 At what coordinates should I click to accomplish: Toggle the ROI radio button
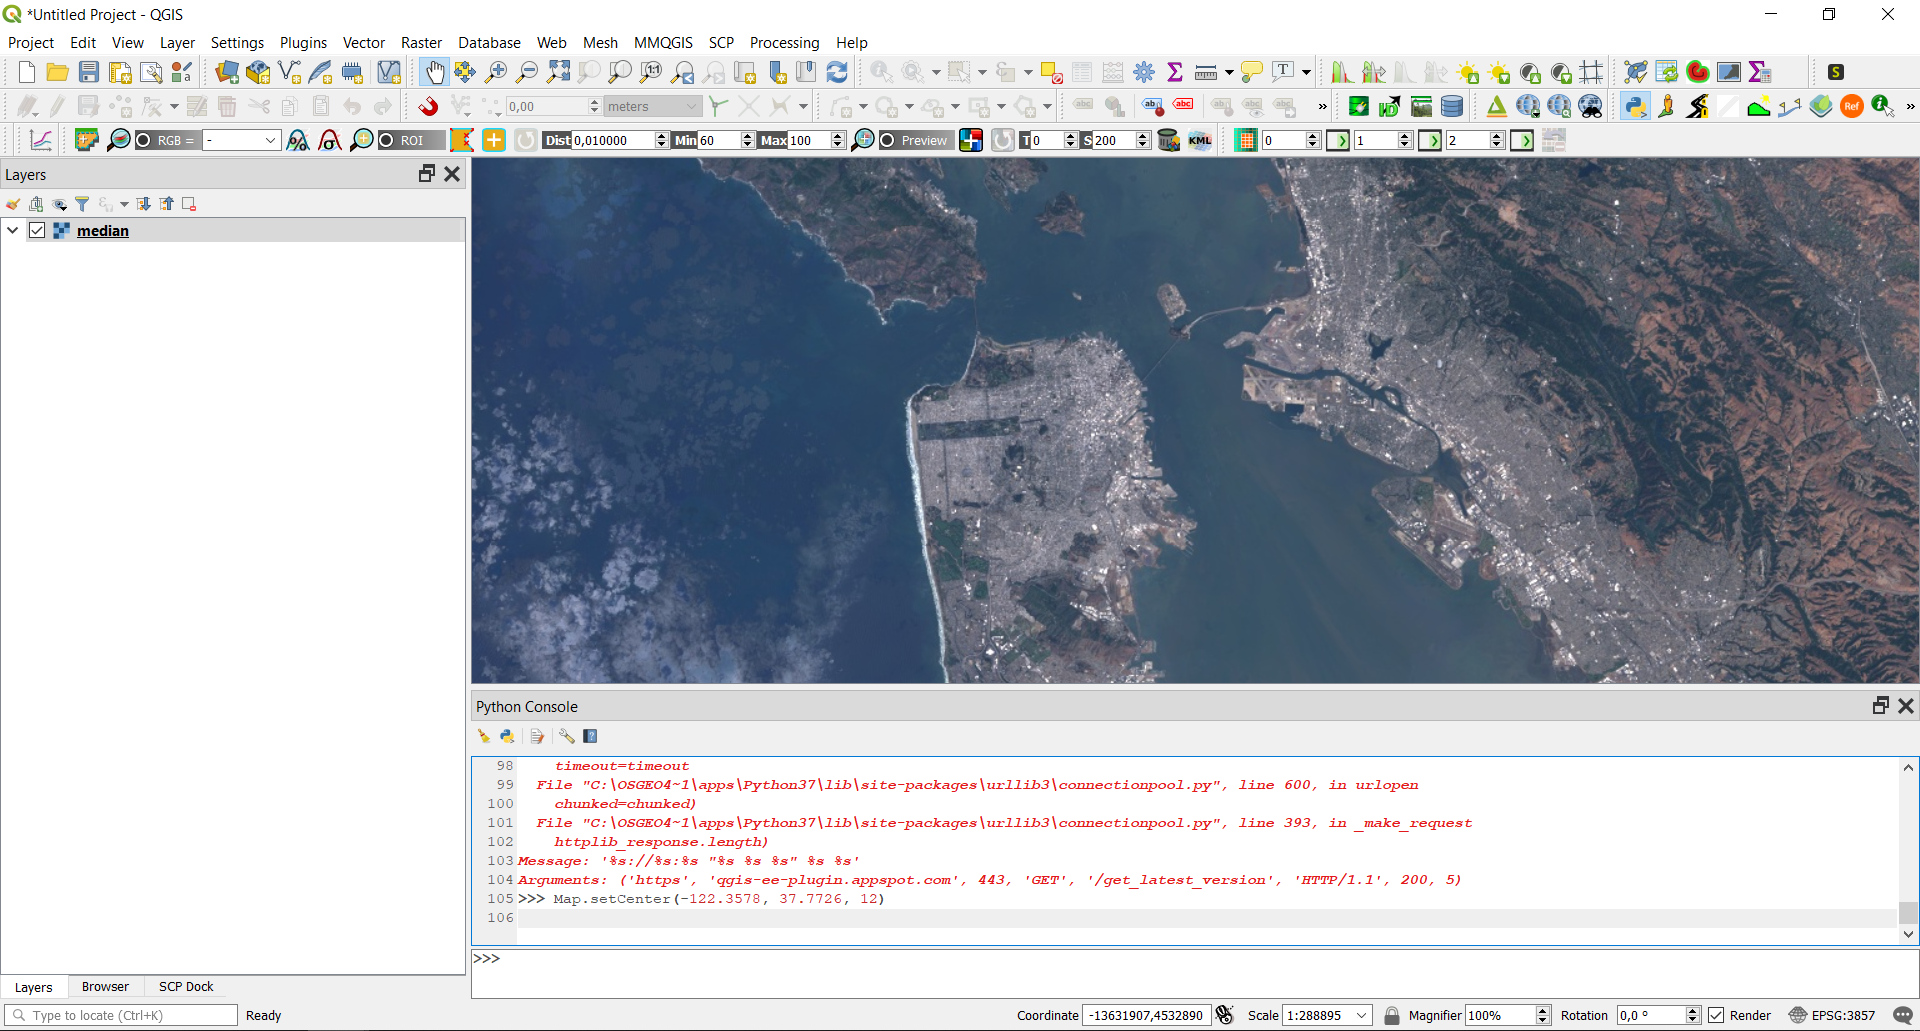(386, 140)
